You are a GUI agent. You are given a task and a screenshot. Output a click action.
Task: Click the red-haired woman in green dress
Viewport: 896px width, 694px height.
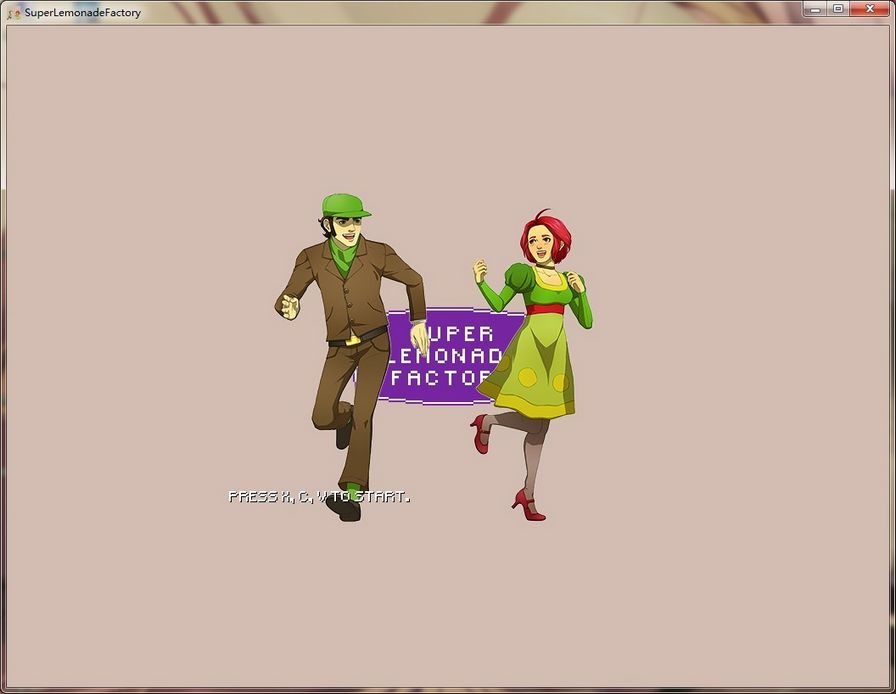(533, 364)
